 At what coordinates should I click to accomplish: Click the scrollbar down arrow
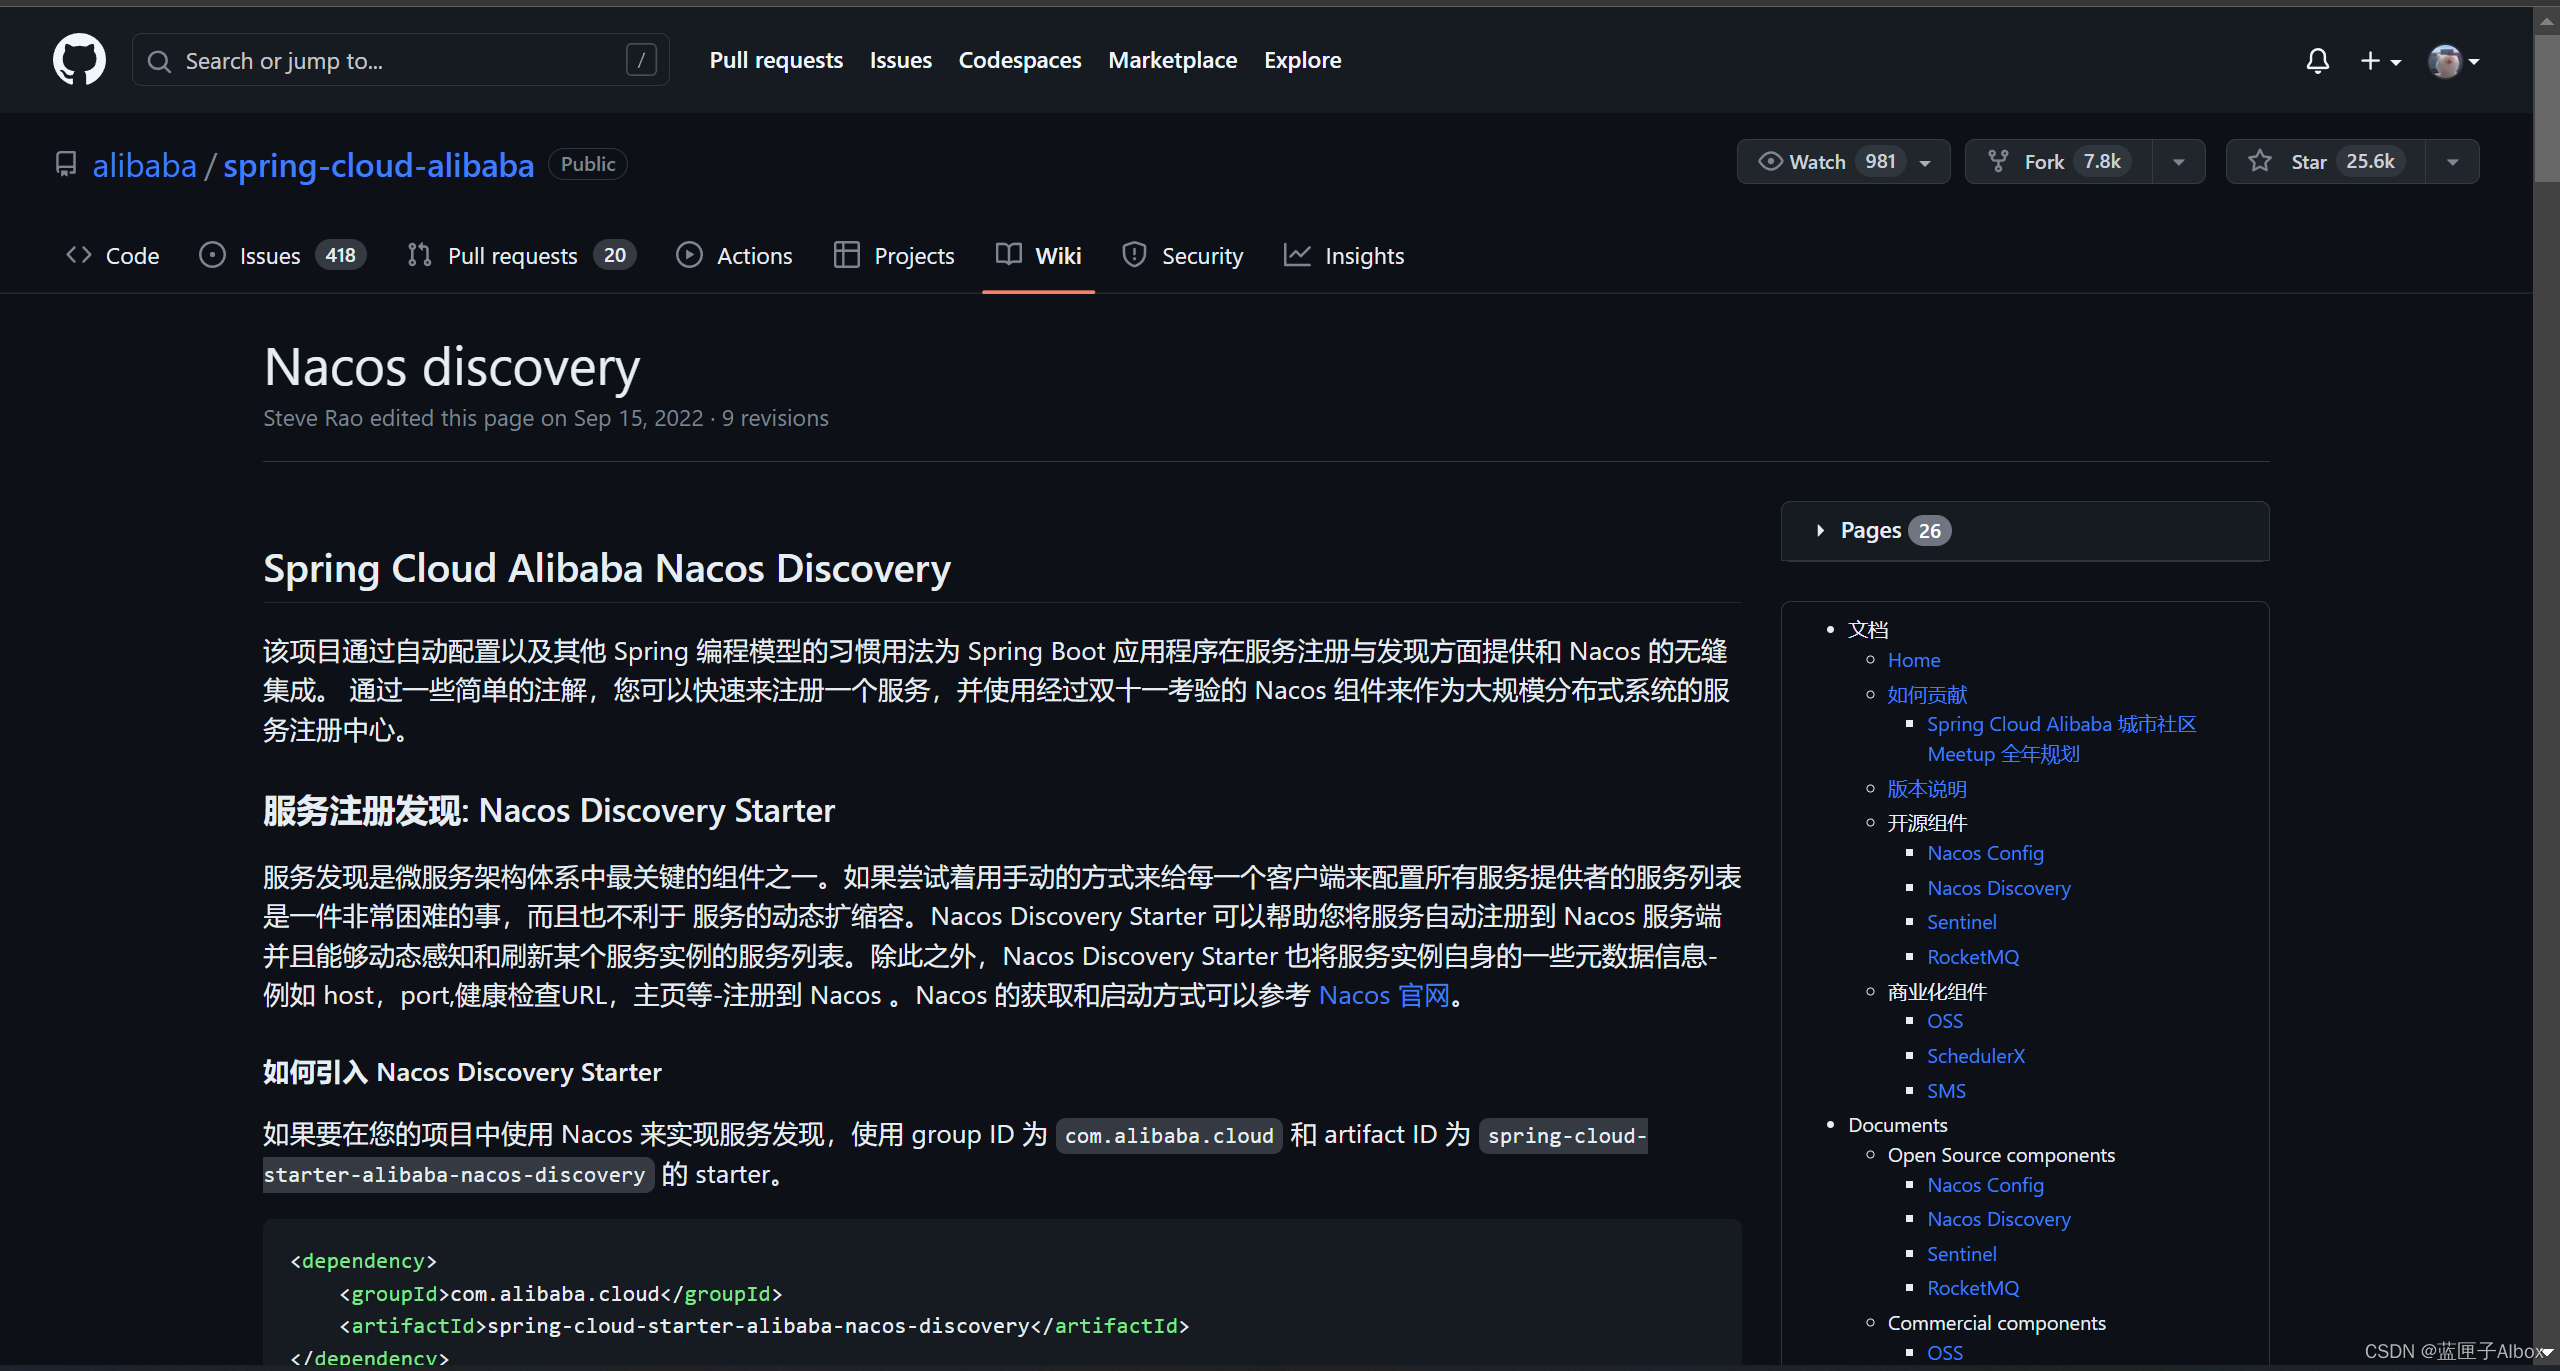[x=2546, y=1354]
